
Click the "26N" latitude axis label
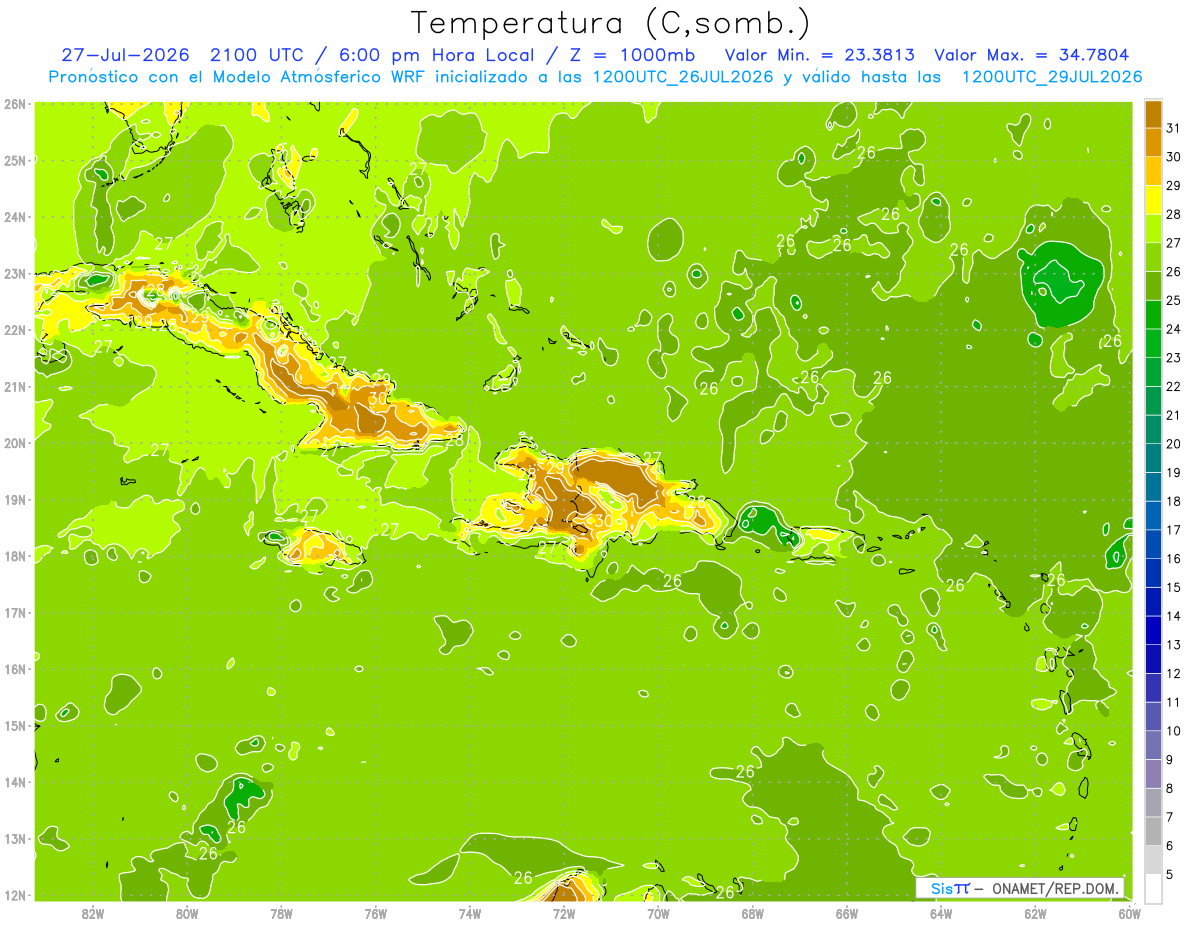point(15,104)
